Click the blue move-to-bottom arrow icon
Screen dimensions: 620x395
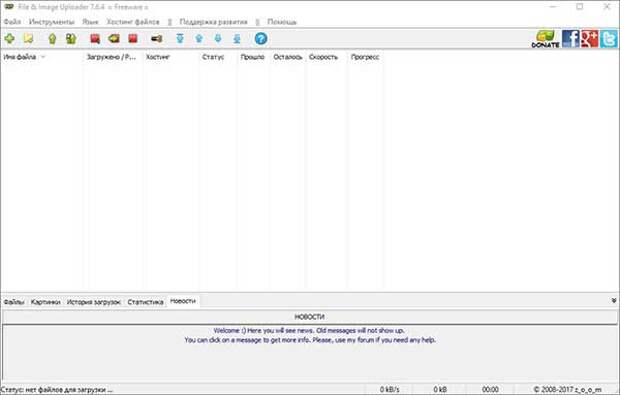coord(237,38)
